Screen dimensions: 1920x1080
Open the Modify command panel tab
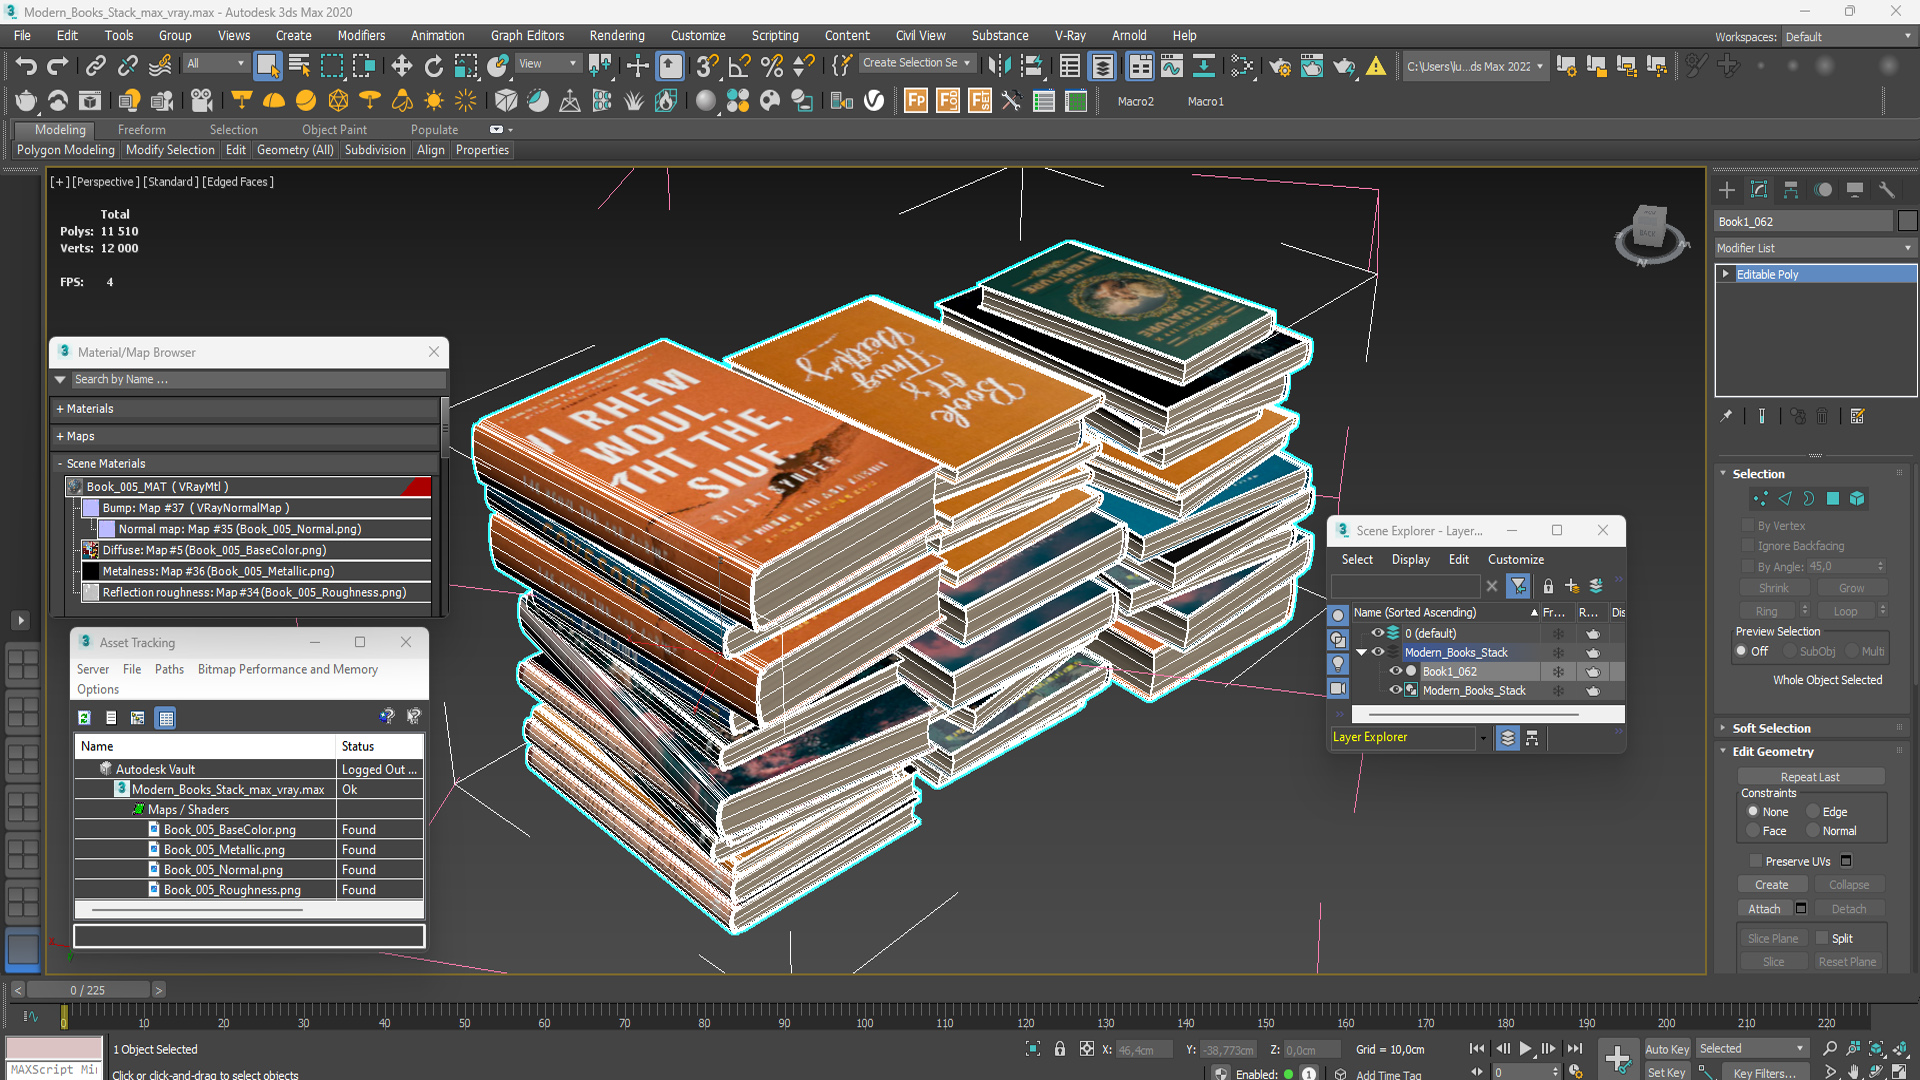click(x=1759, y=190)
